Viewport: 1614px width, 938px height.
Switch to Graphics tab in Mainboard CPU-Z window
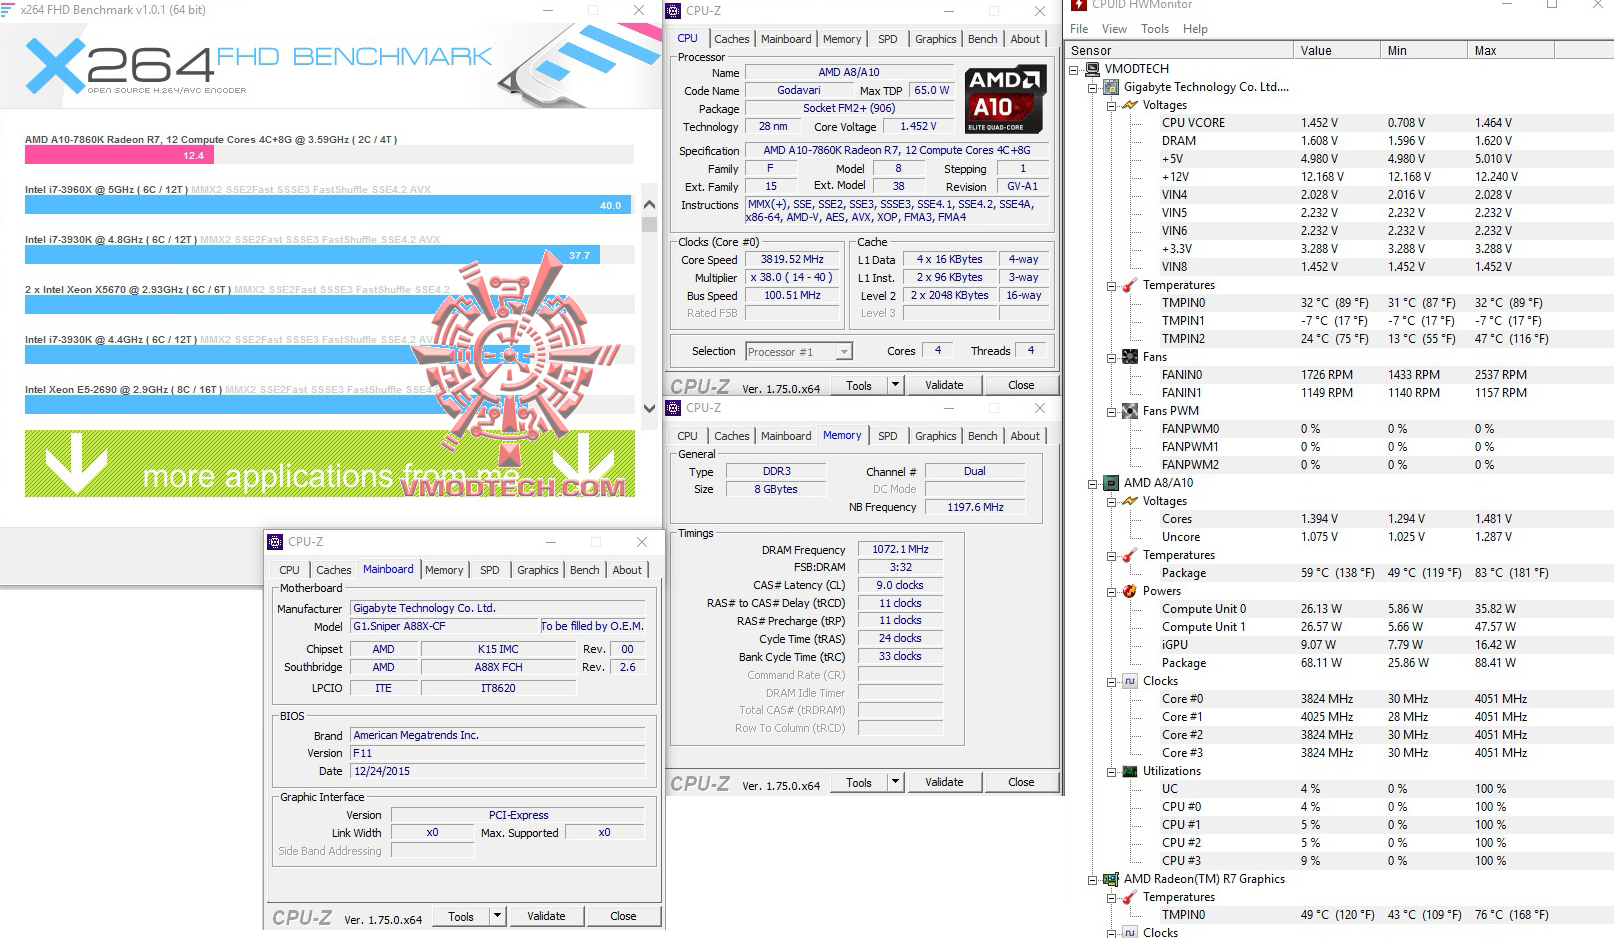[x=538, y=570]
